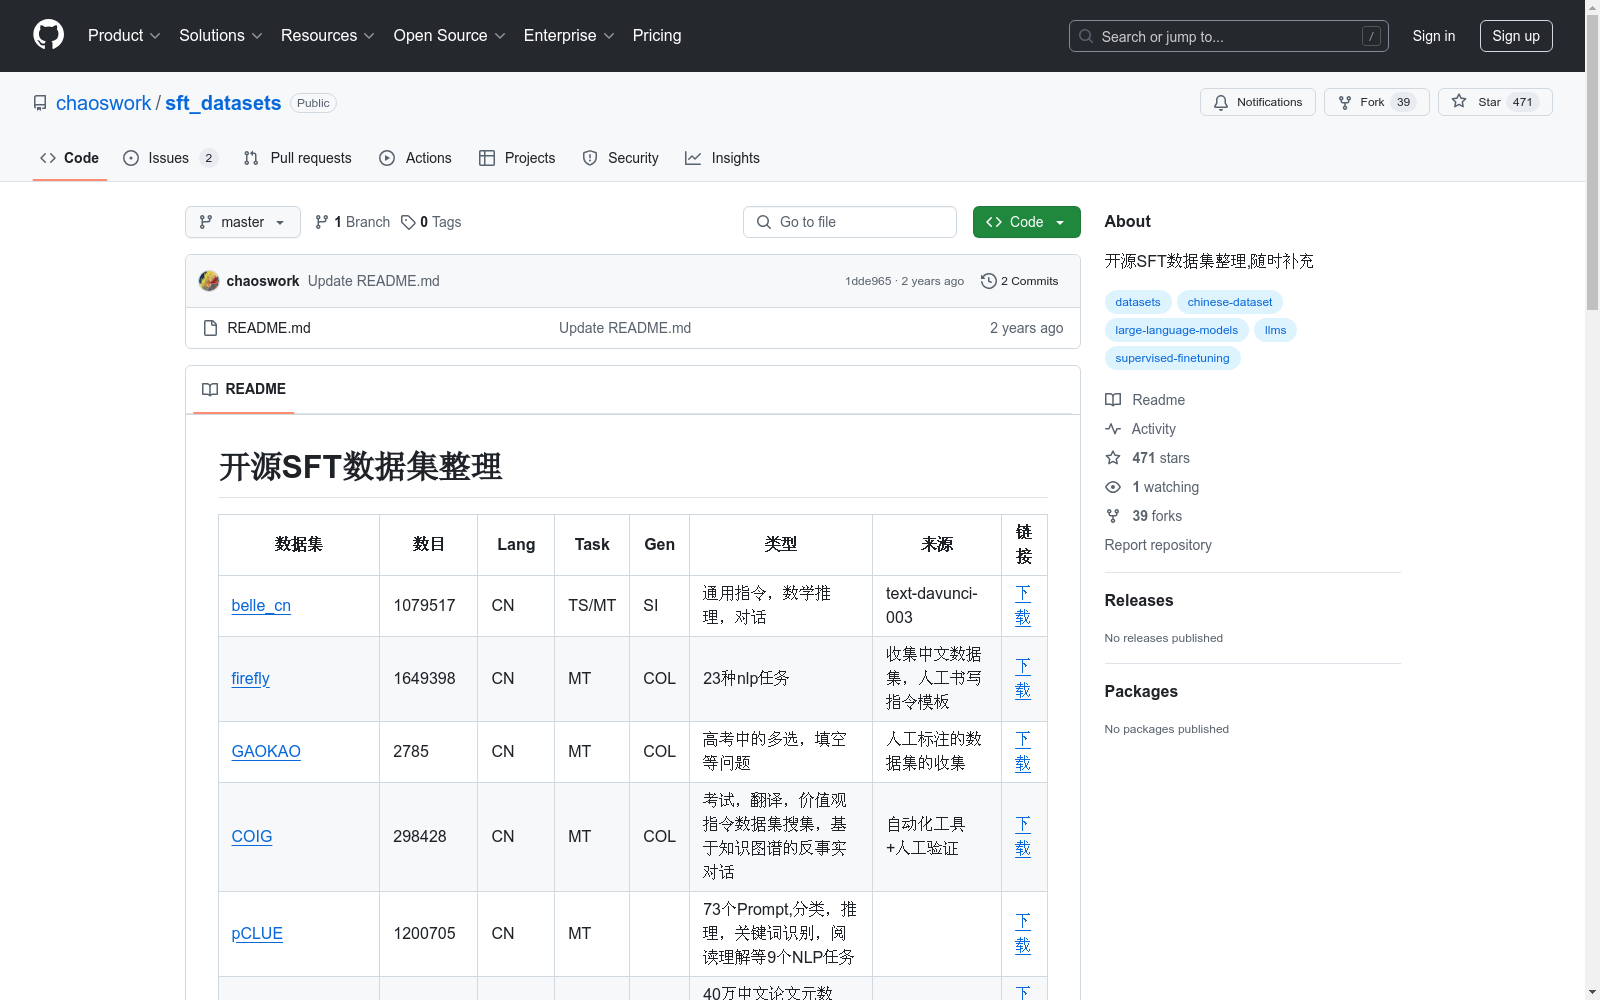Click the Go to file search icon
1600x1000 pixels.
(x=764, y=222)
